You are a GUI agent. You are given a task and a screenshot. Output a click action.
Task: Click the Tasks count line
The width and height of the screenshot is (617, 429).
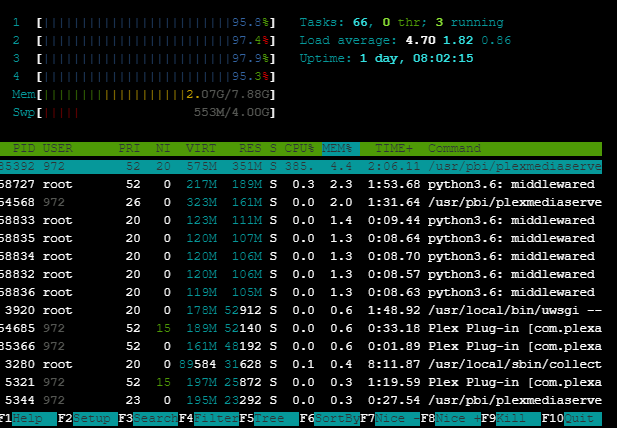(401, 22)
